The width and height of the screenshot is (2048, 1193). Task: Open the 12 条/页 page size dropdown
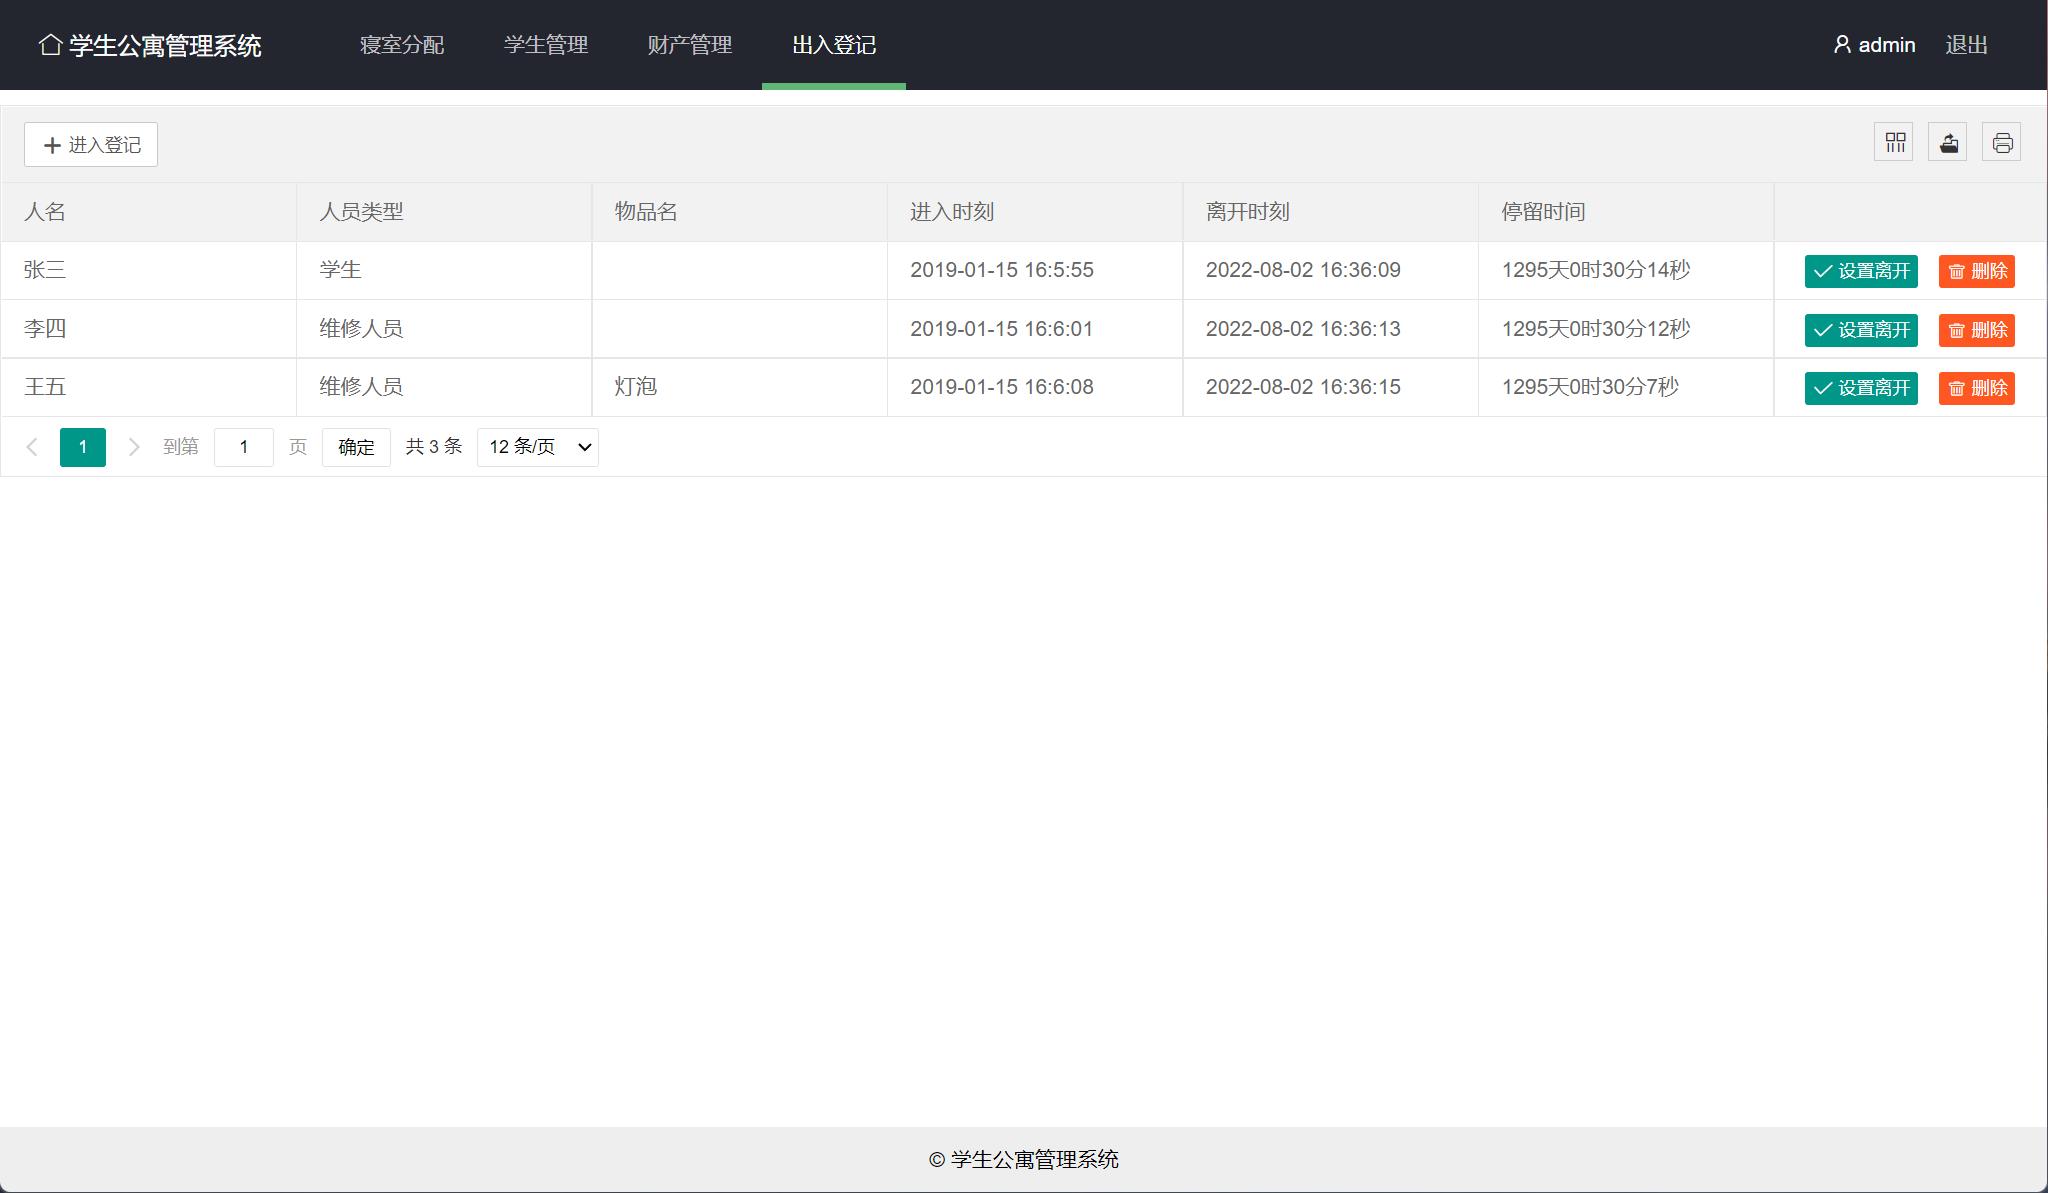(x=538, y=447)
